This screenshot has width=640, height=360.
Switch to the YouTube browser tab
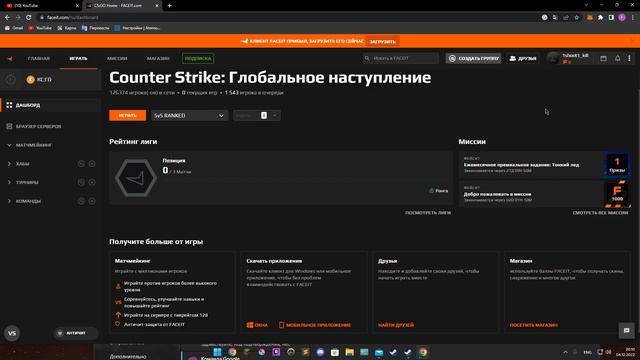(x=41, y=6)
